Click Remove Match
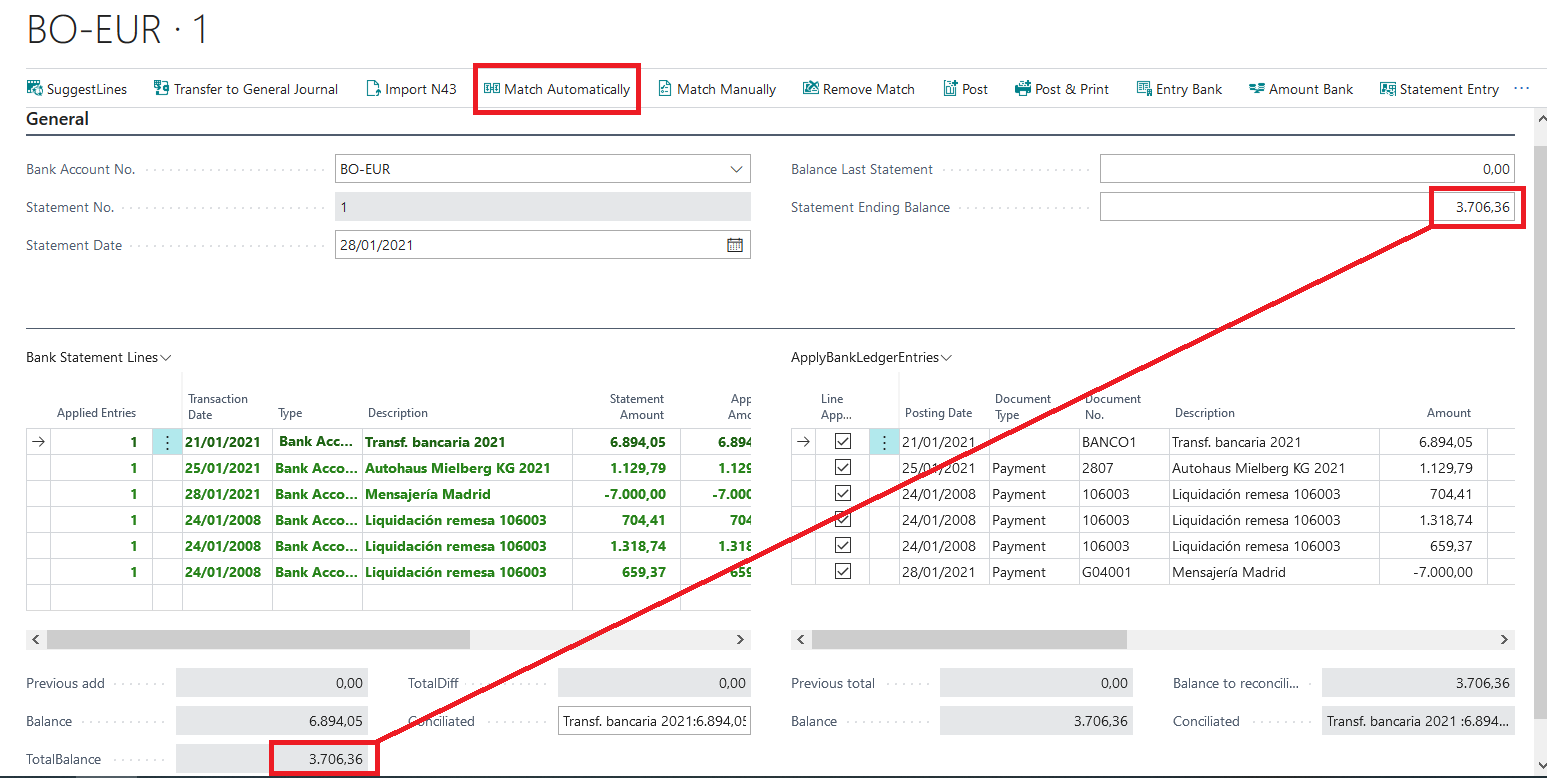The height and width of the screenshot is (778, 1547). coord(859,89)
